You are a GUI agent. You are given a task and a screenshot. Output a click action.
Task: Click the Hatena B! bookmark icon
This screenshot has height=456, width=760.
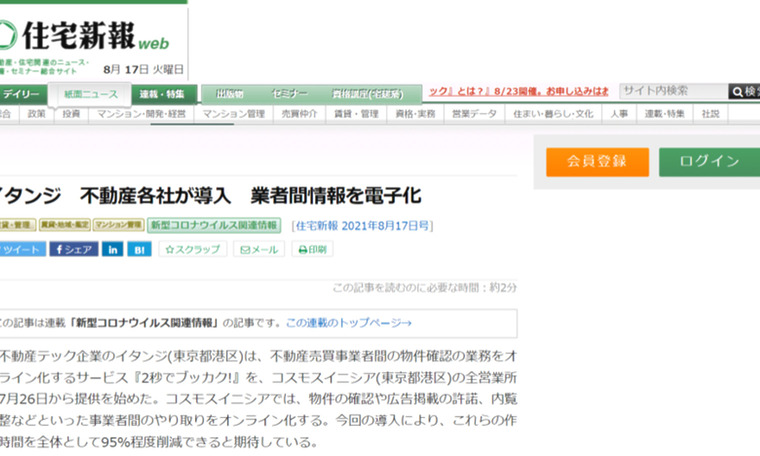click(x=139, y=249)
